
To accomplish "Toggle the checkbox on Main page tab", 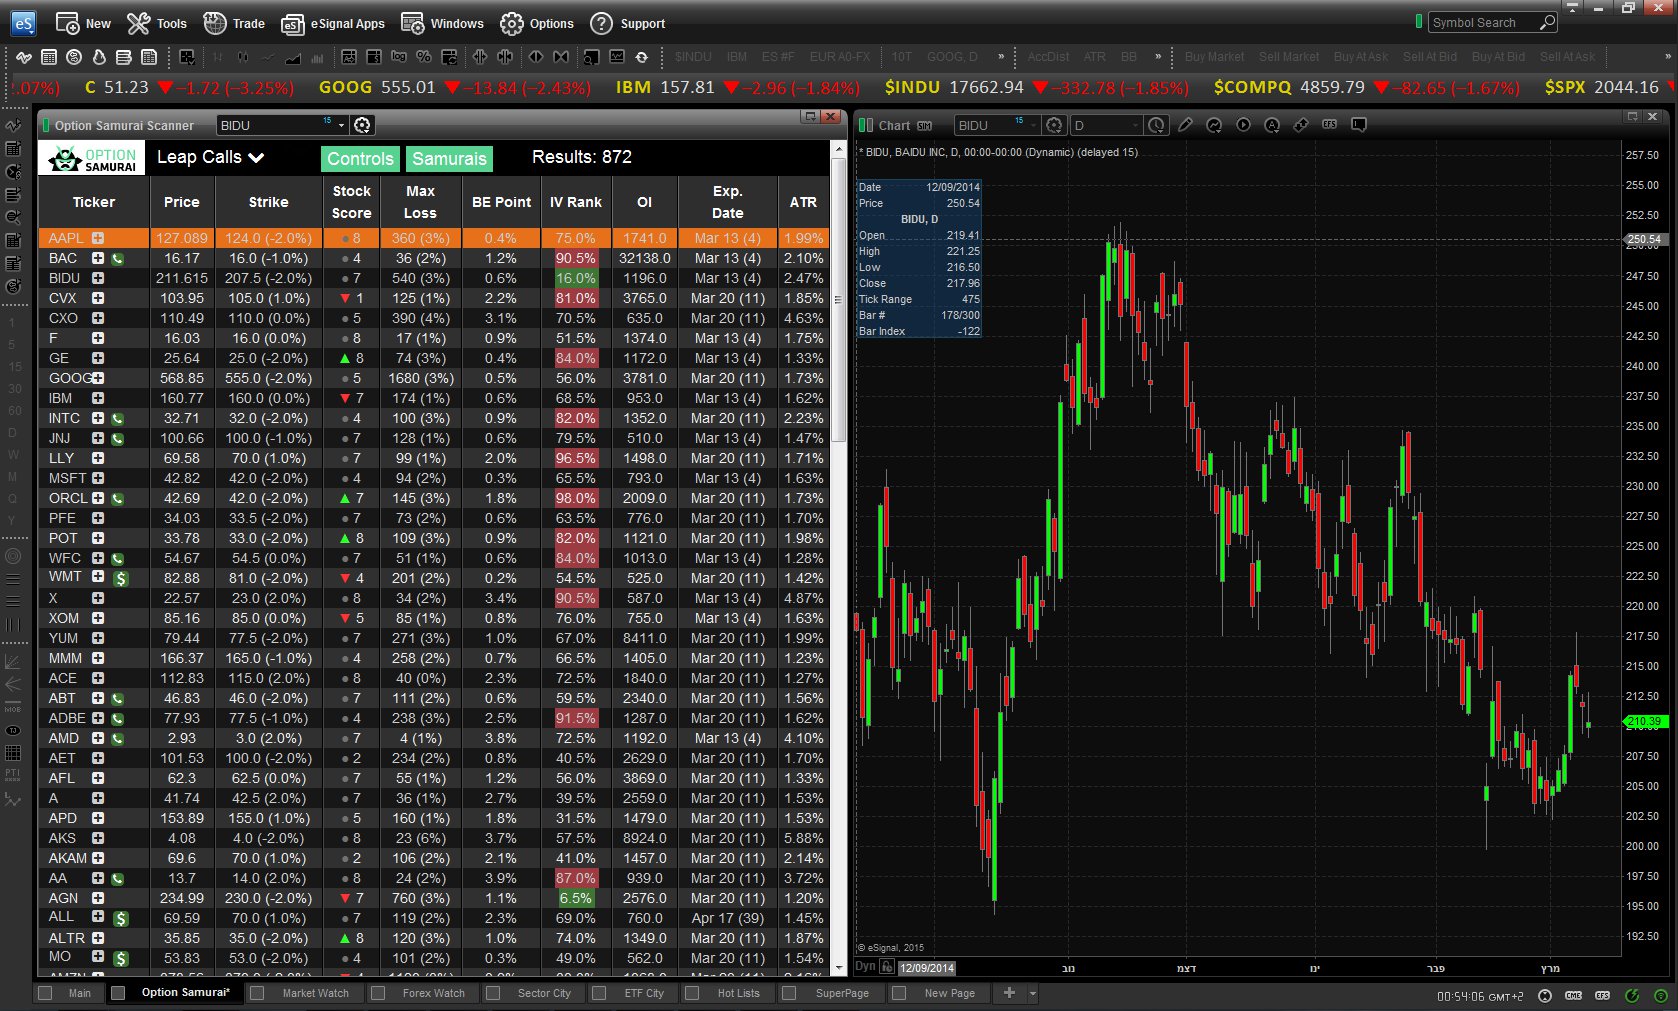I will pos(45,993).
